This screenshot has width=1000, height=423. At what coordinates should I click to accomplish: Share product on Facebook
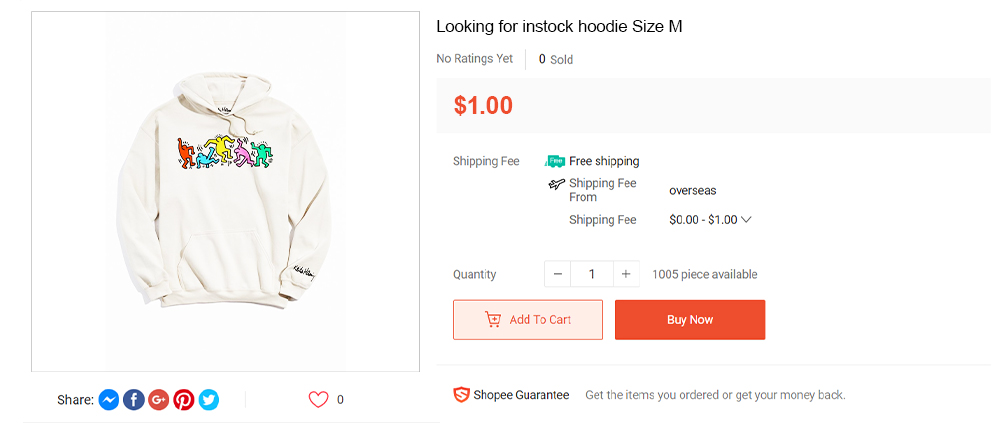tap(134, 400)
